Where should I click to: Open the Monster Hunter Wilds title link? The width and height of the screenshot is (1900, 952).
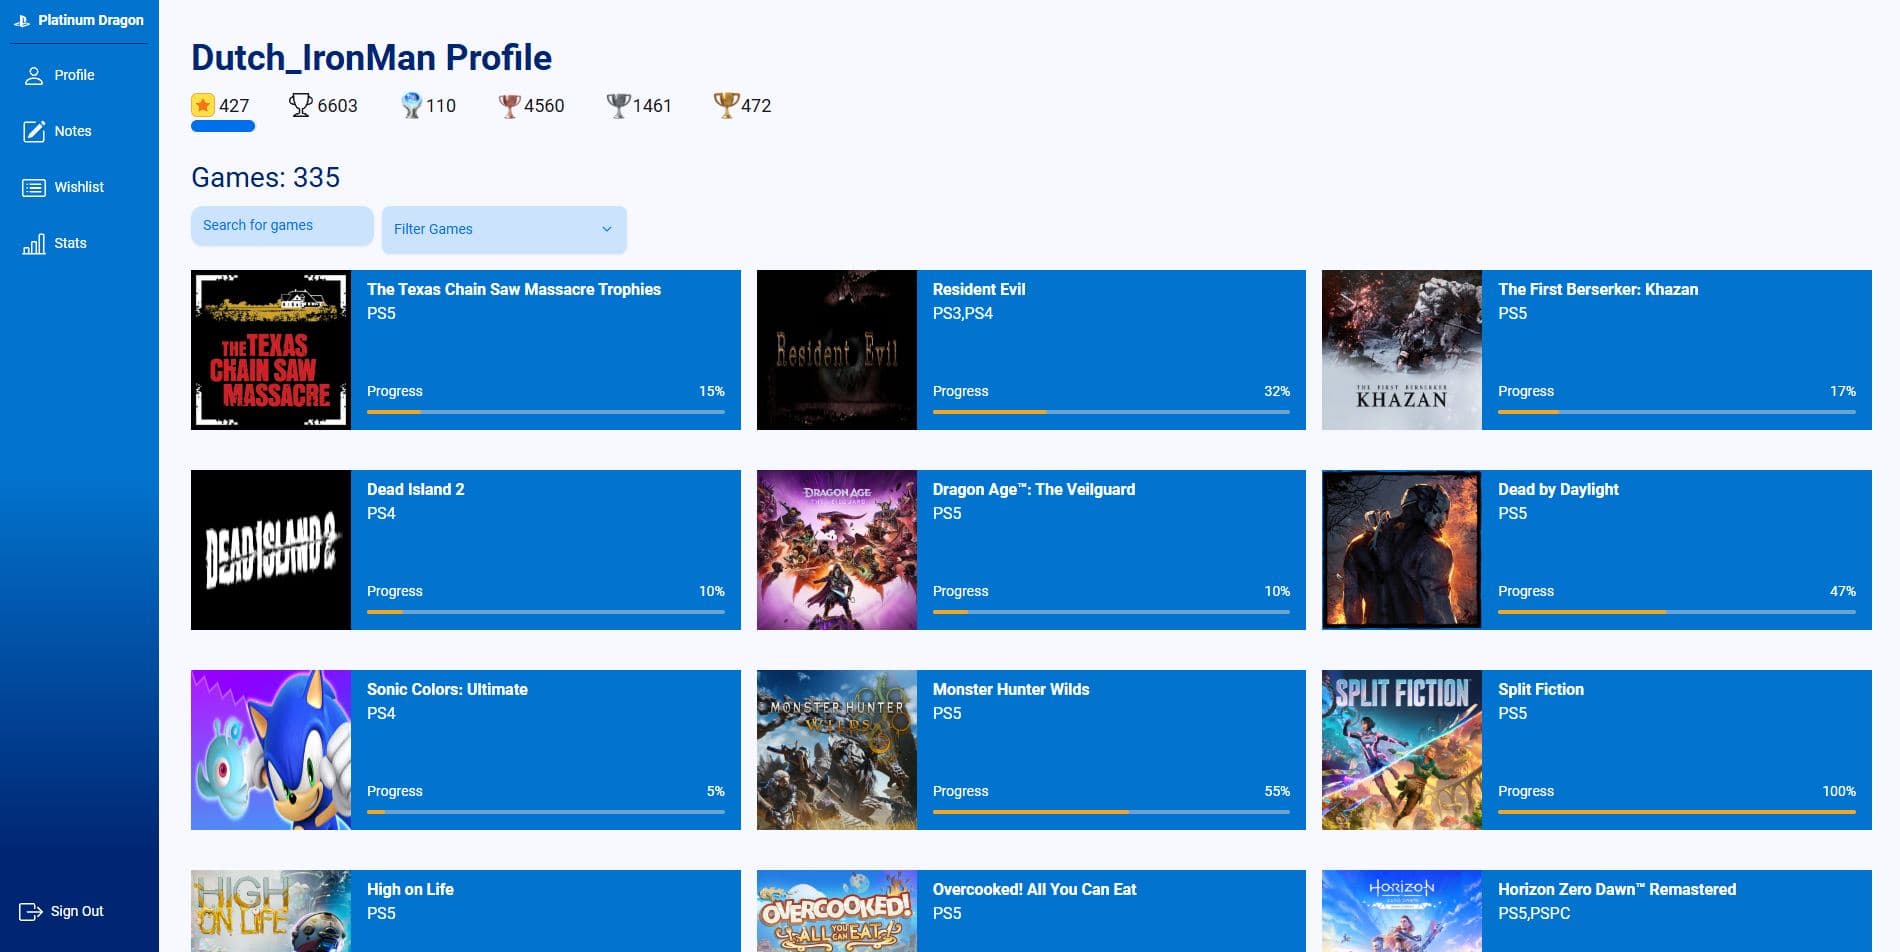[x=1010, y=689]
